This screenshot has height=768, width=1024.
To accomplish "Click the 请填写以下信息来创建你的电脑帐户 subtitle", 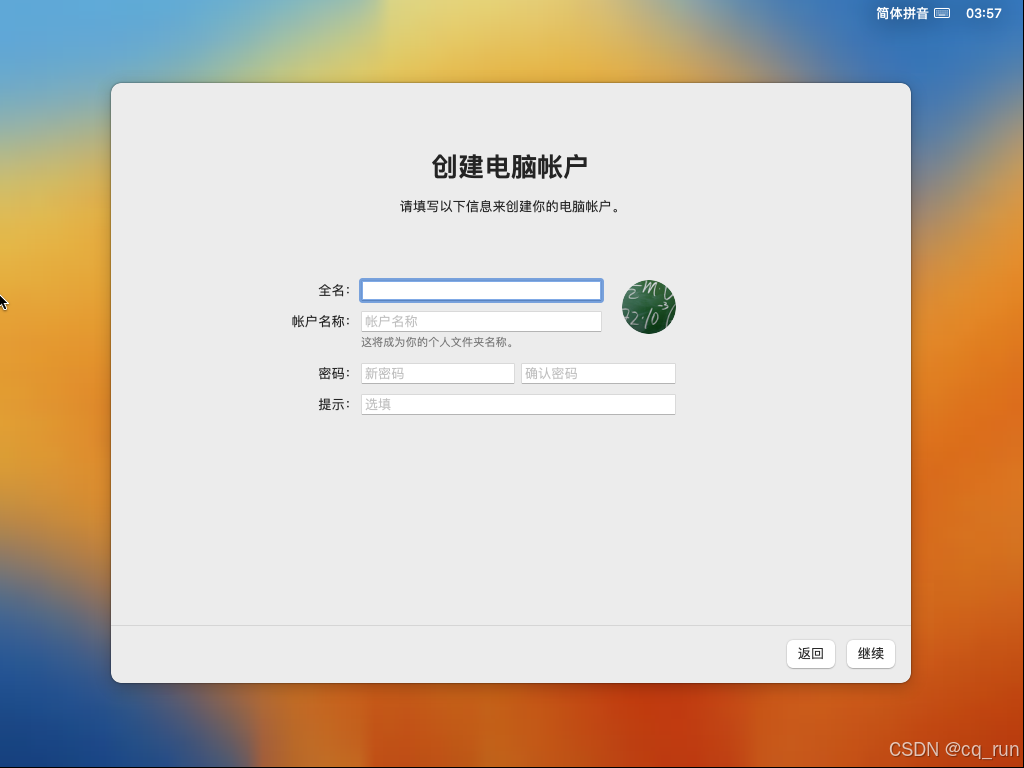I will point(510,206).
